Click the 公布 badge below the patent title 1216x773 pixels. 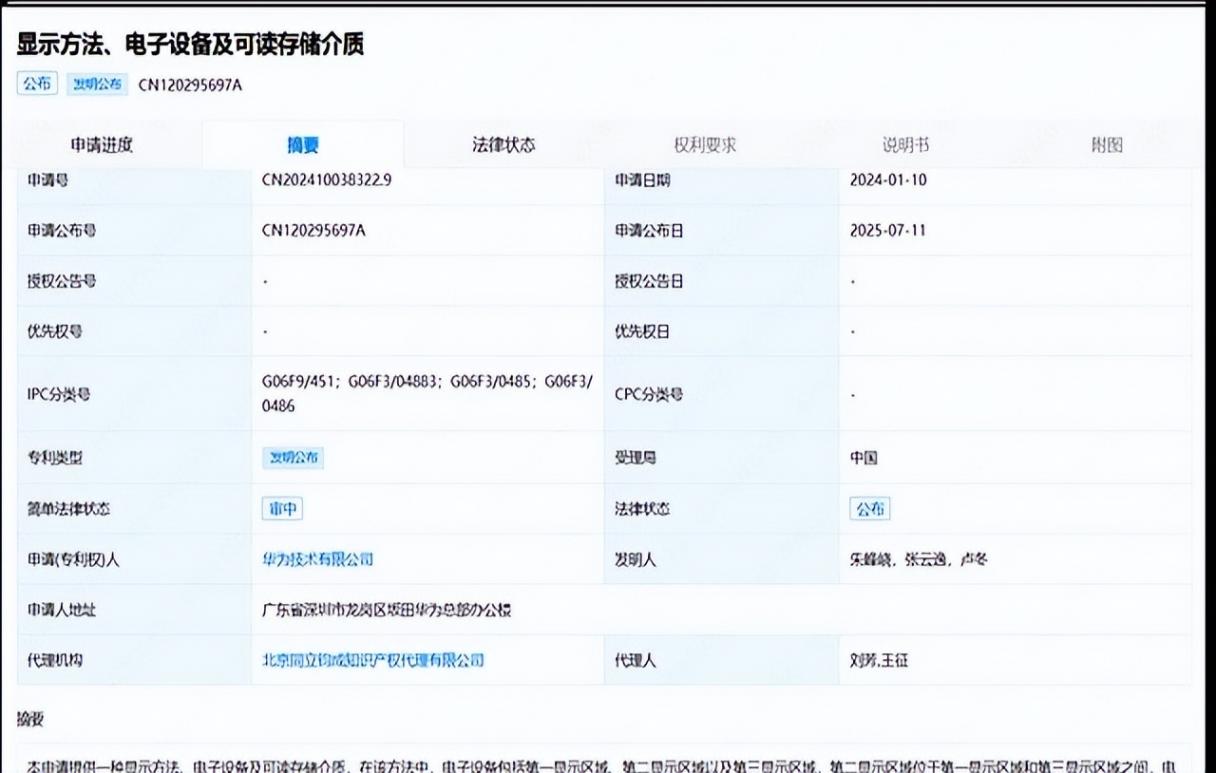(38, 85)
